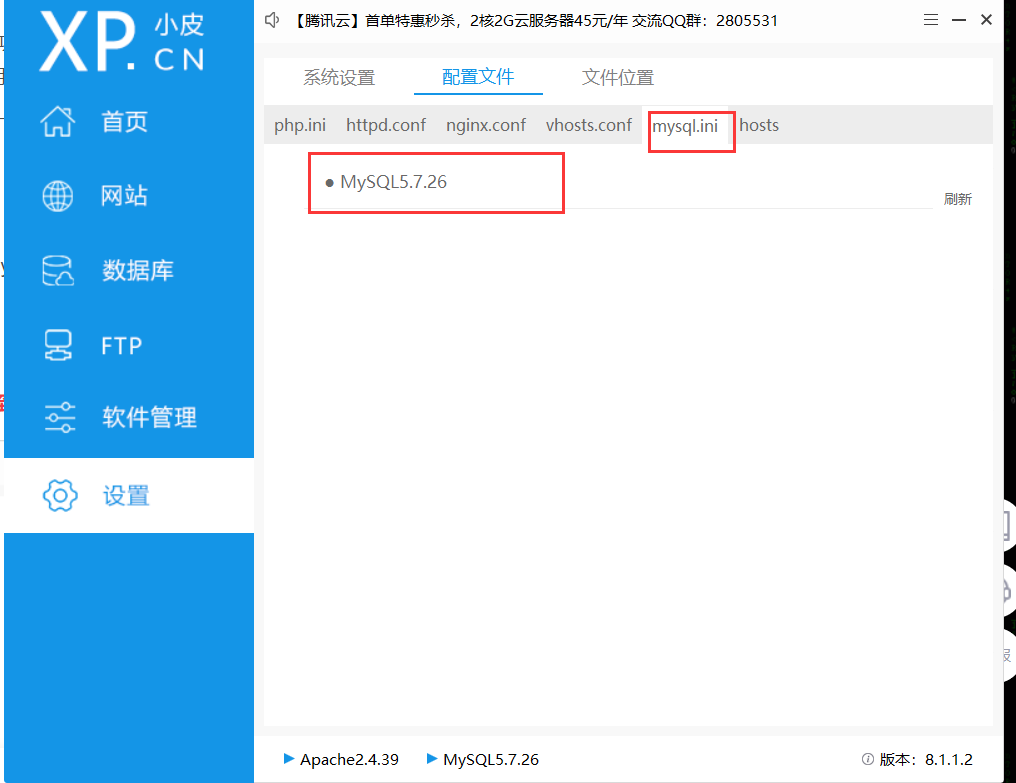The width and height of the screenshot is (1016, 783).
Task: Click the XP.CN logo
Action: [122, 43]
